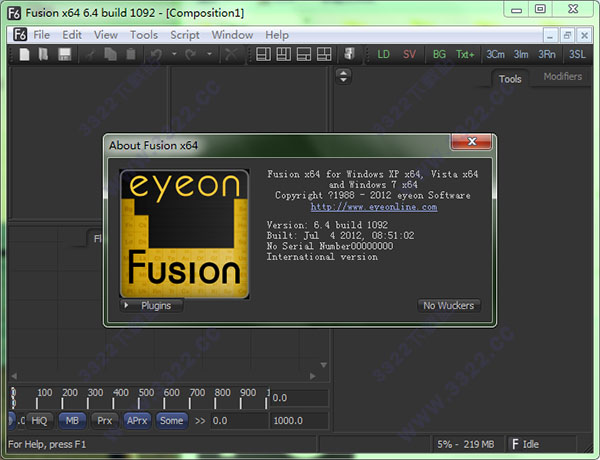600x460 pixels.
Task: Add a Text+ tool with Txt+
Action: 465,54
